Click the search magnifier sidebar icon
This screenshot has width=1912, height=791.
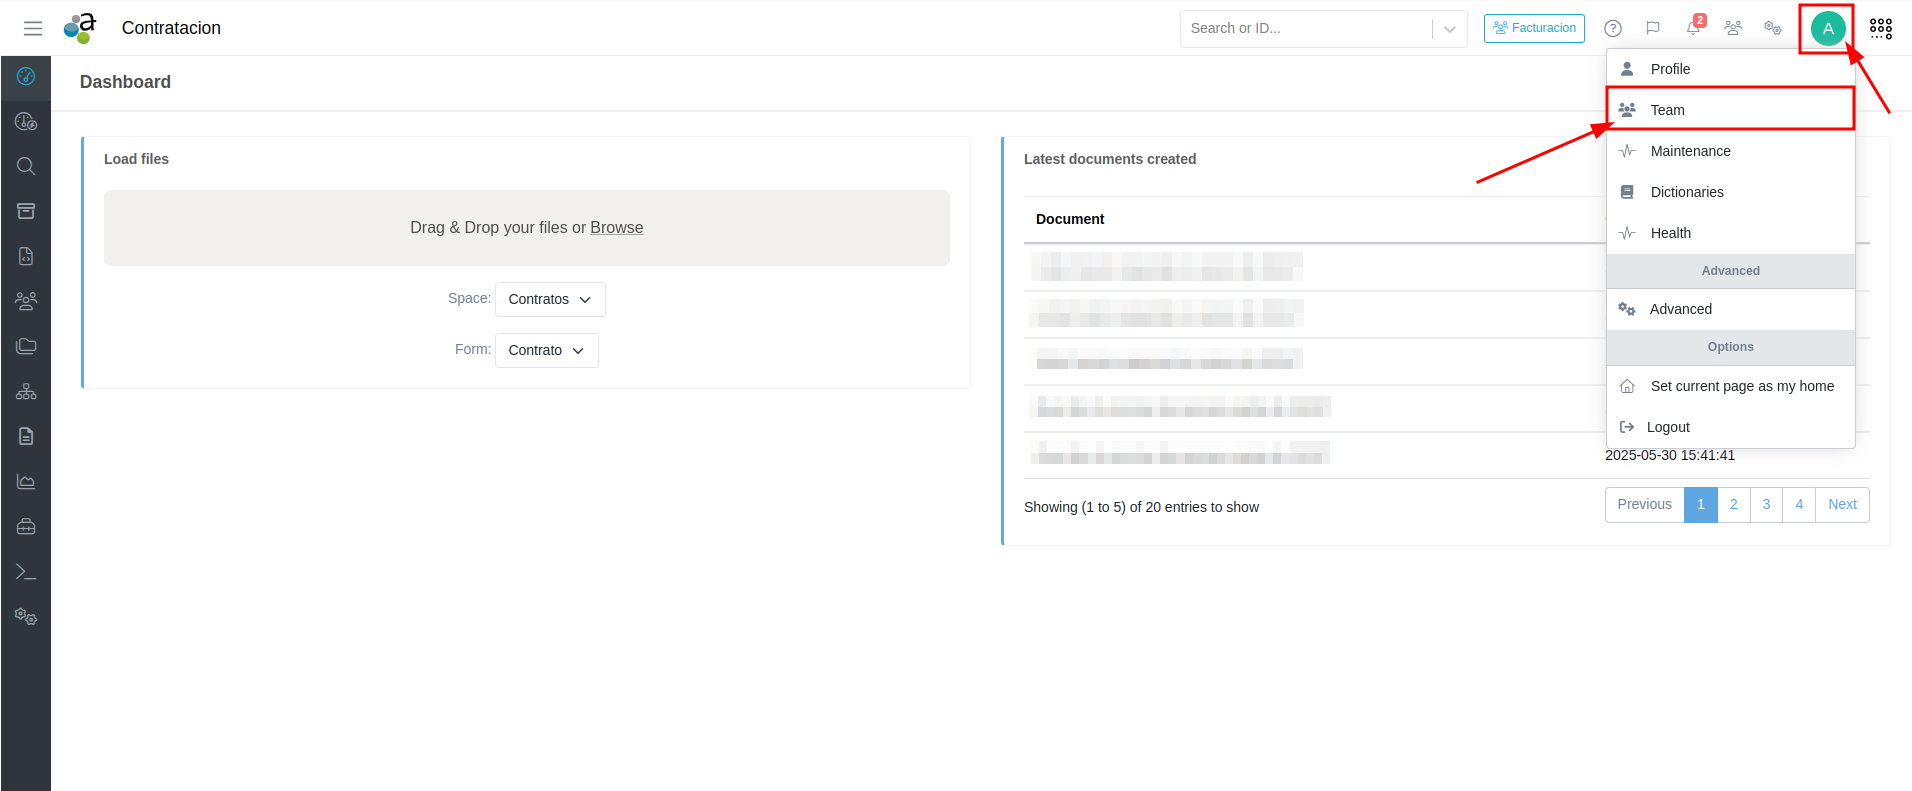[x=26, y=166]
